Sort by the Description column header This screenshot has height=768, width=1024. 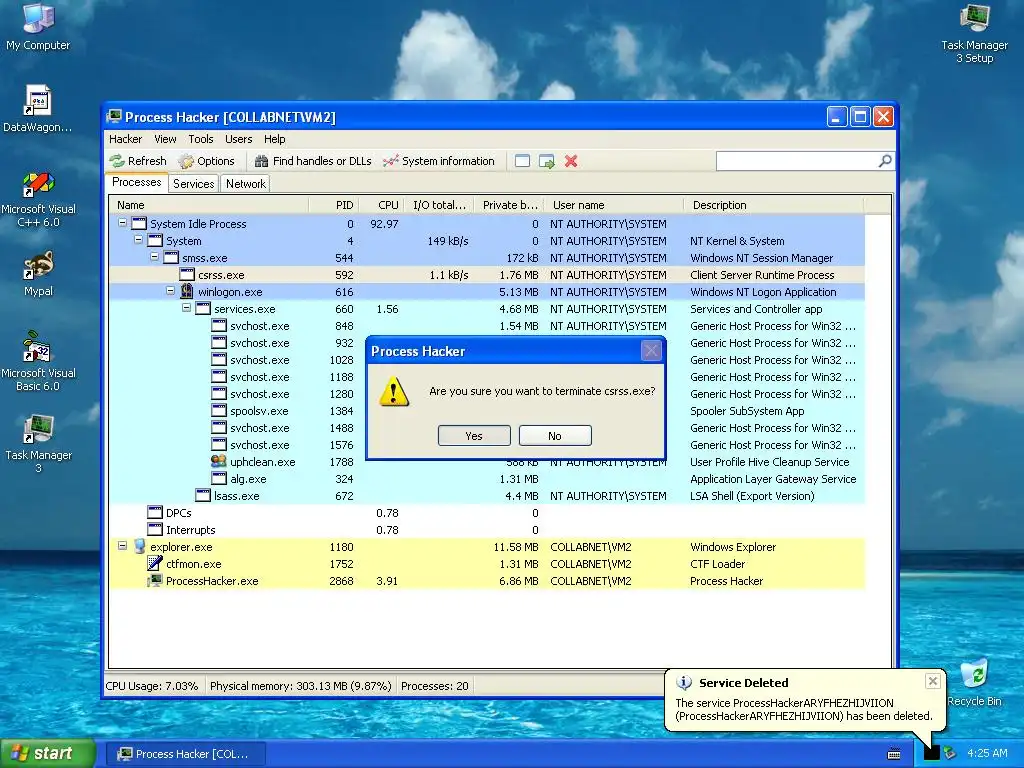click(774, 205)
